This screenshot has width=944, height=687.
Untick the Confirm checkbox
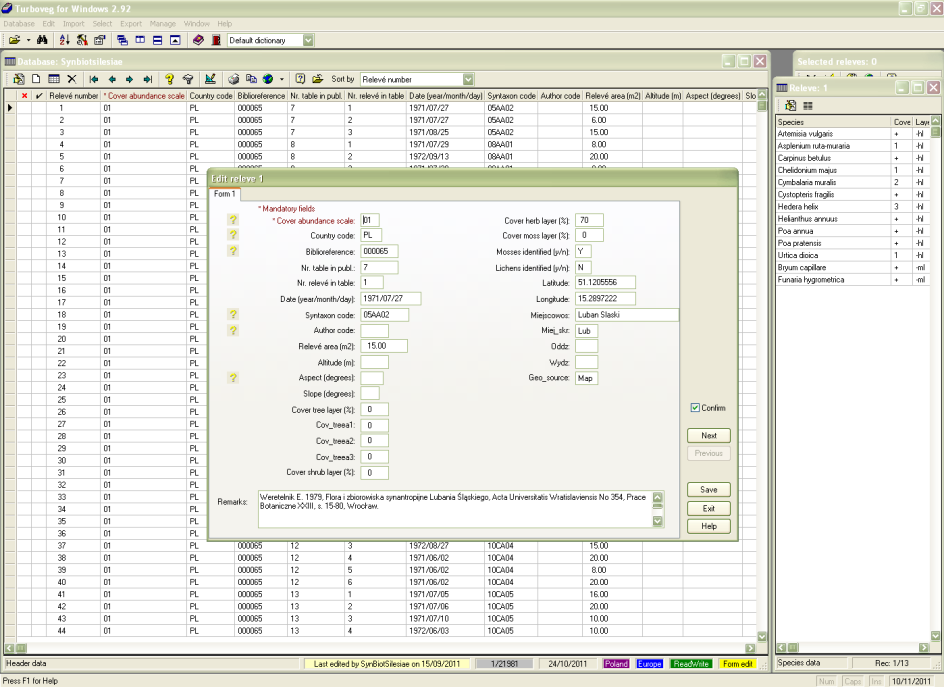[695, 408]
